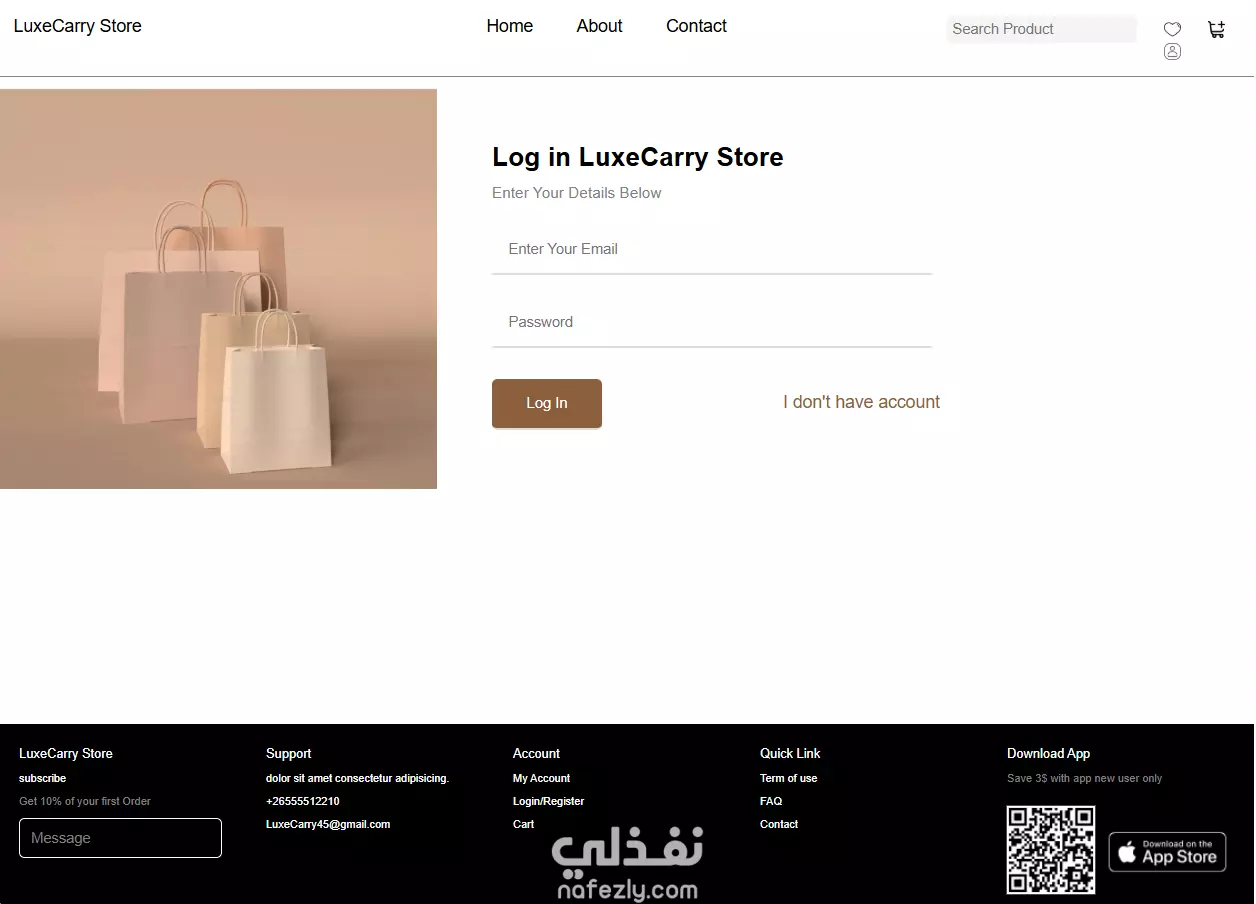Screen dimensions: 1256x904
Task: Open Login/Register footer link
Action: click(548, 801)
